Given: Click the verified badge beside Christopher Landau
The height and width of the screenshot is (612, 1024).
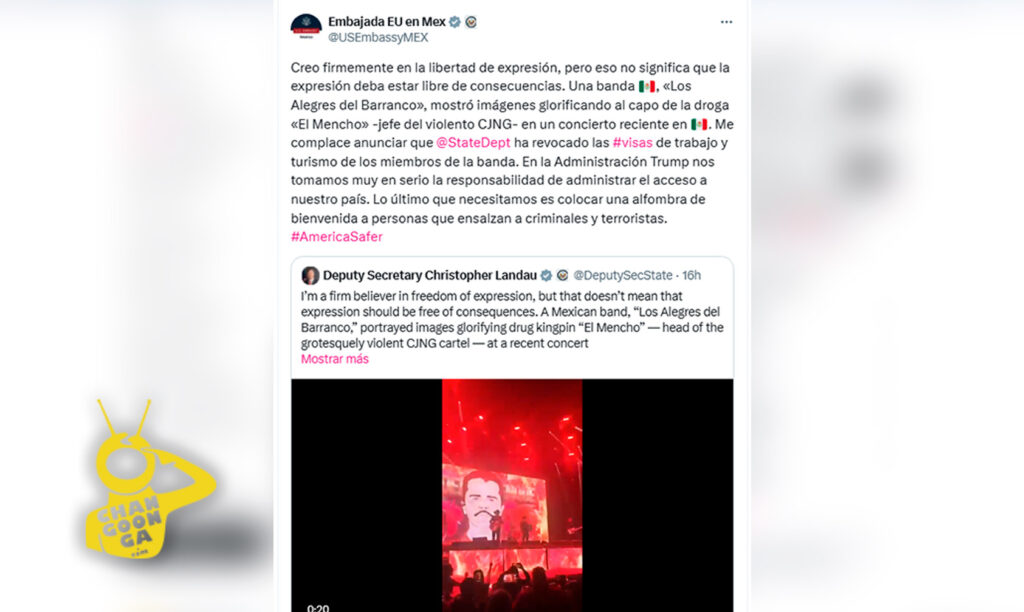Looking at the screenshot, I should pyautogui.click(x=546, y=276).
